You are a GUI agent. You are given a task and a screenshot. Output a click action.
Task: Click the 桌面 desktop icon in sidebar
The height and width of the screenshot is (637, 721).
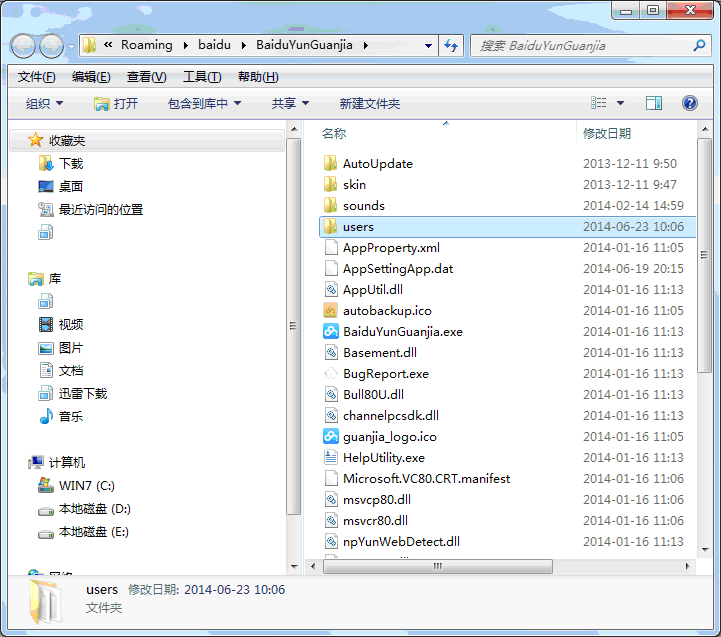[46, 186]
